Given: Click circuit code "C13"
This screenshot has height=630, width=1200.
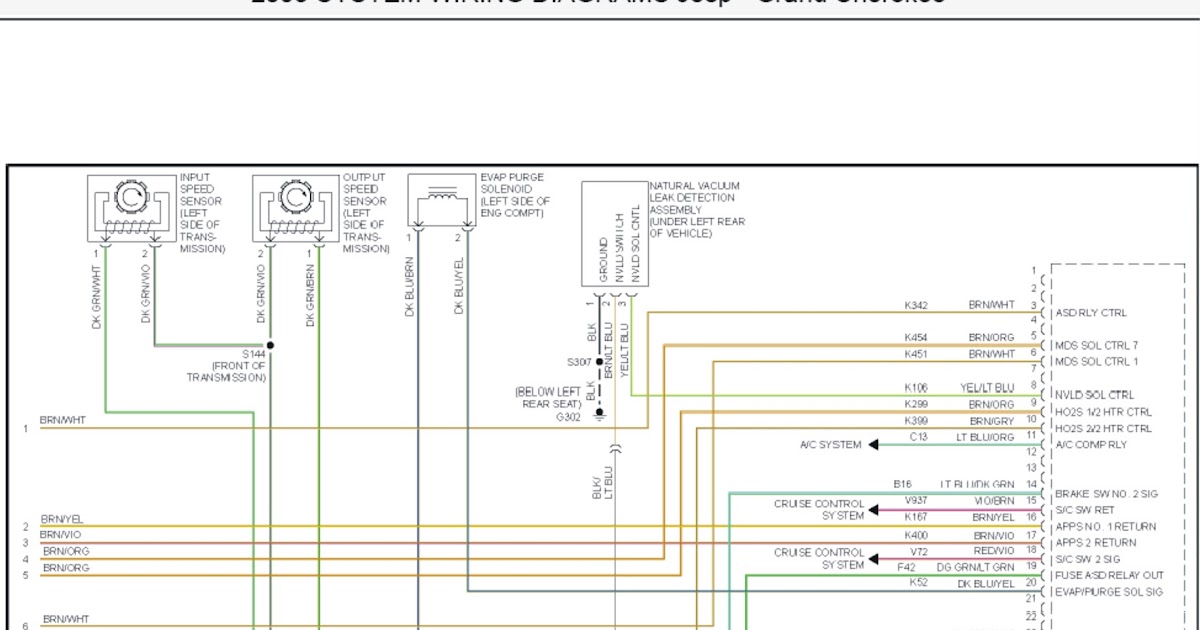Looking at the screenshot, I should coord(919,437).
